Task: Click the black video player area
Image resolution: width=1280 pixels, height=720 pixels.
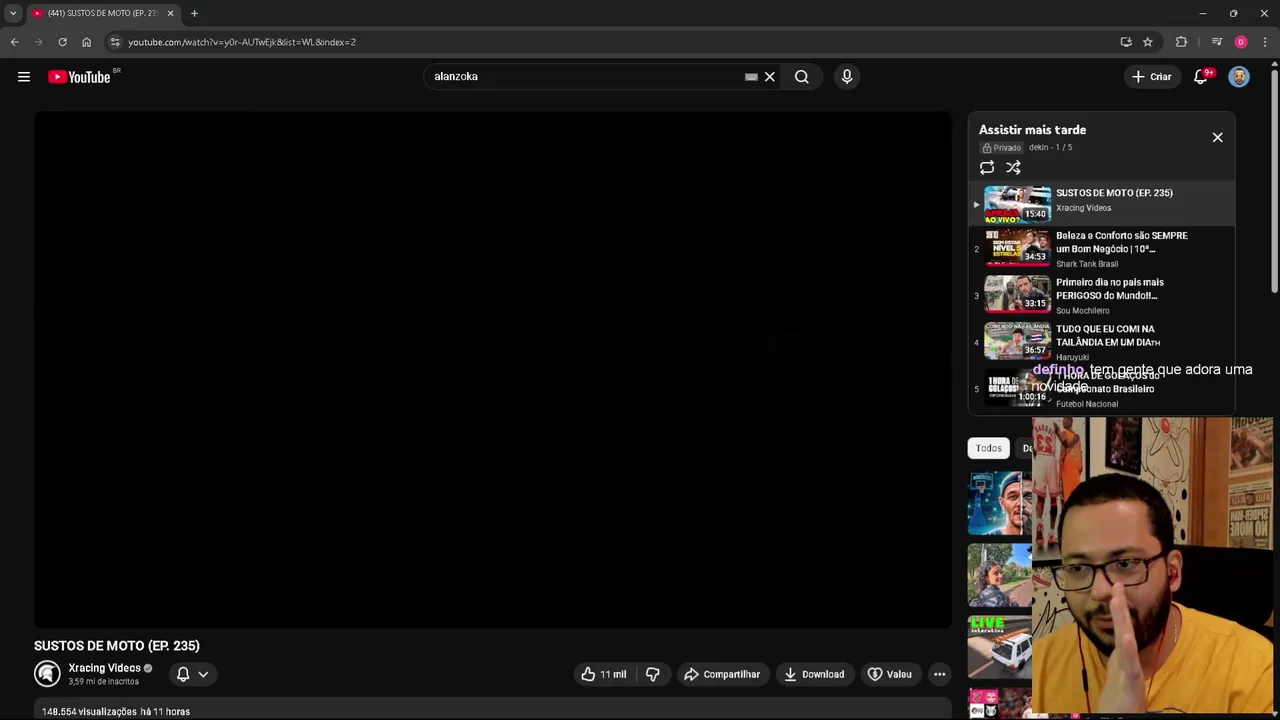Action: pos(493,370)
